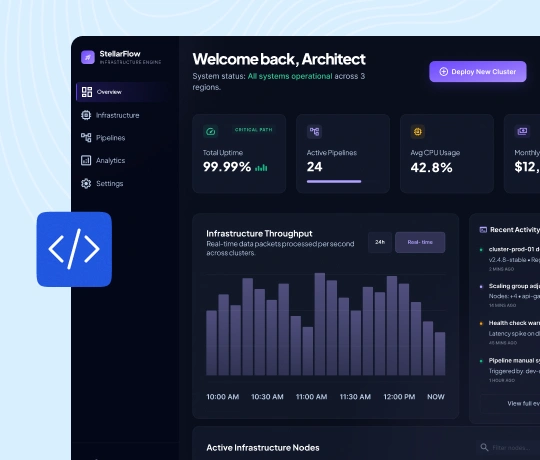Click the 10:00 AM axis label
This screenshot has width=540, height=460.
(222, 397)
